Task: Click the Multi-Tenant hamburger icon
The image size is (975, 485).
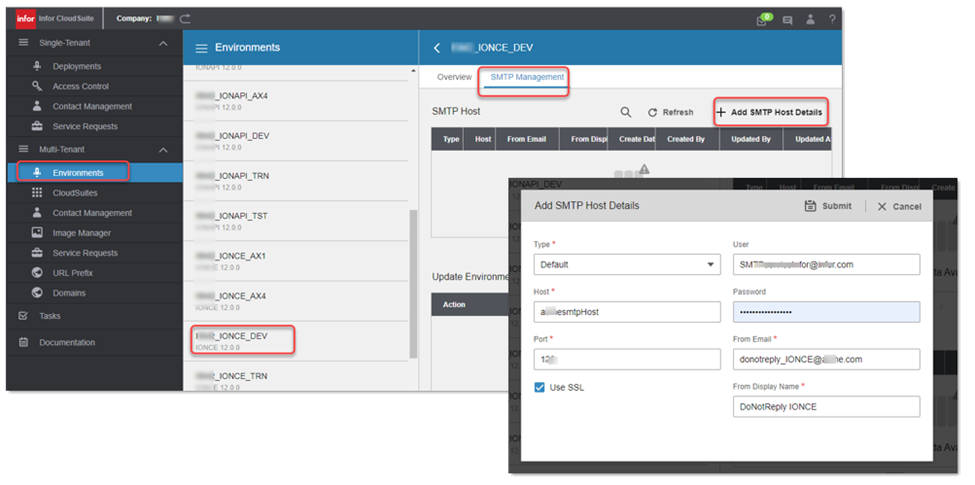Action: [24, 149]
